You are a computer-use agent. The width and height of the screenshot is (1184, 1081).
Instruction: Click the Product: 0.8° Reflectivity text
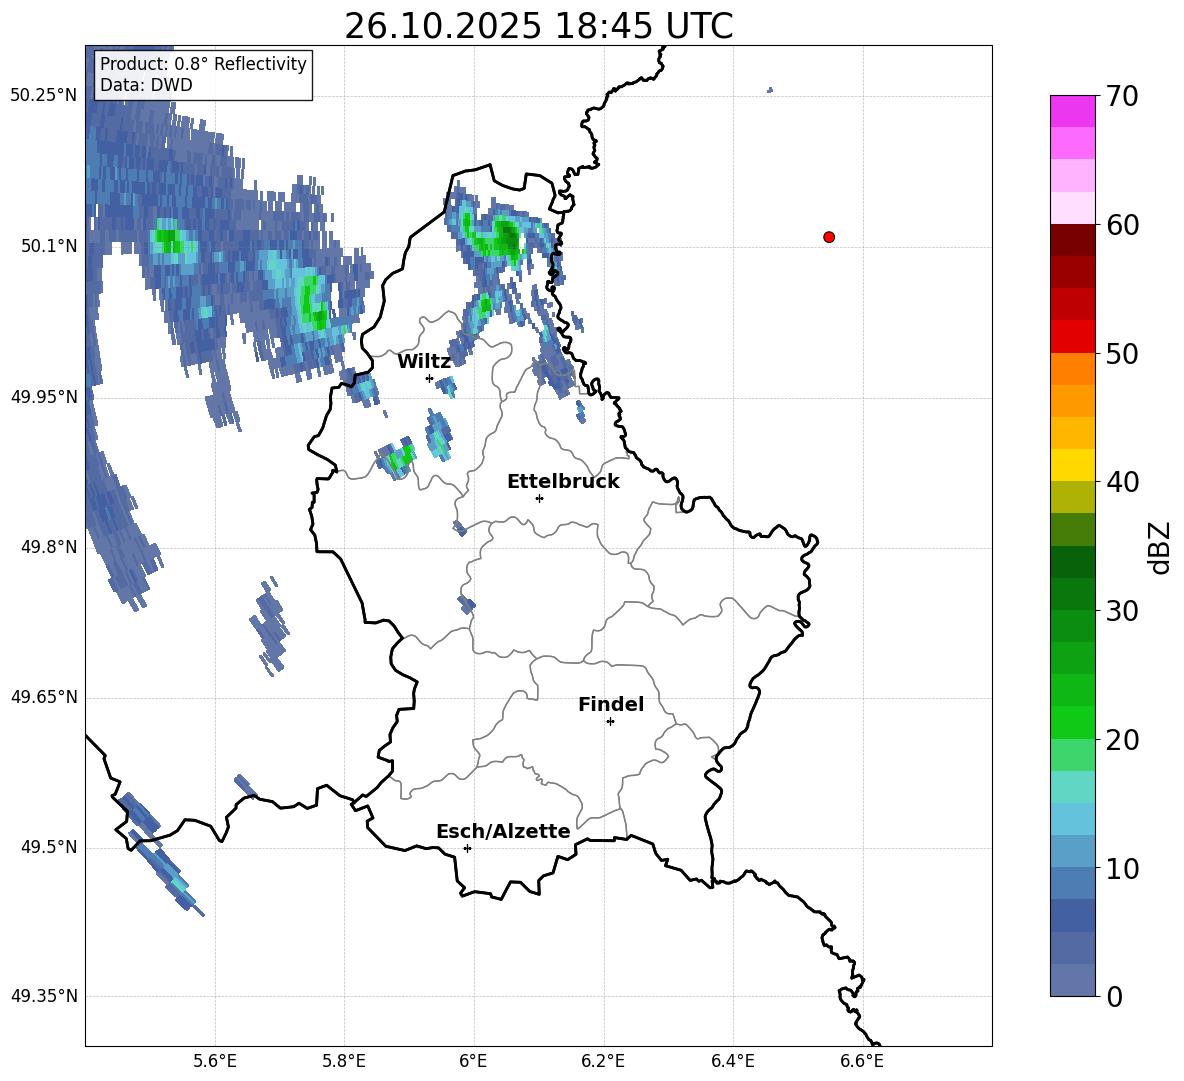click(203, 64)
